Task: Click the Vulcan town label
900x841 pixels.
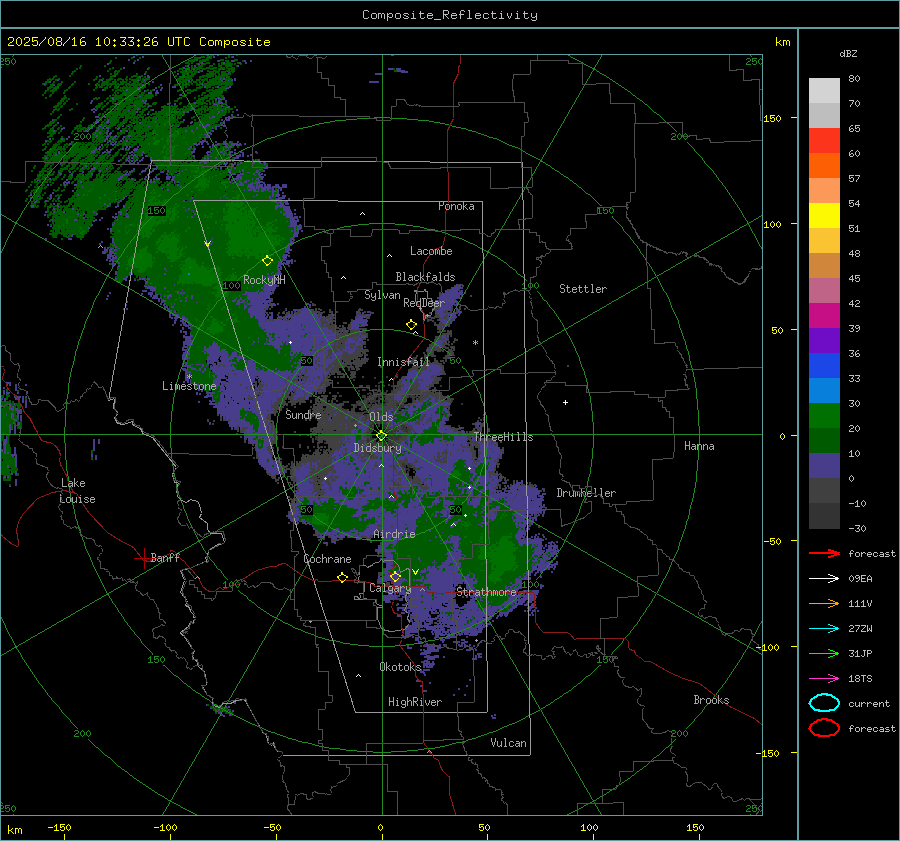Action: tap(508, 743)
